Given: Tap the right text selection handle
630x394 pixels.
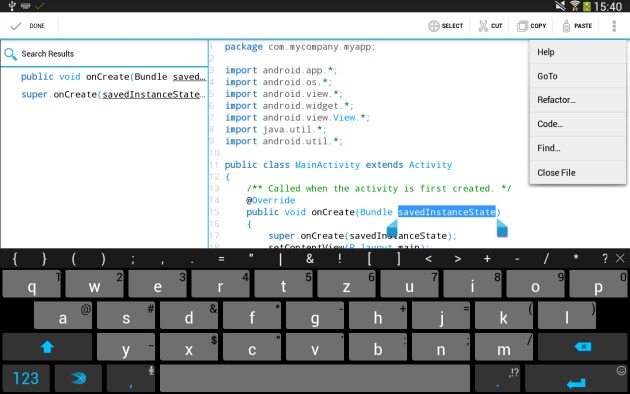Looking at the screenshot, I should [502, 228].
